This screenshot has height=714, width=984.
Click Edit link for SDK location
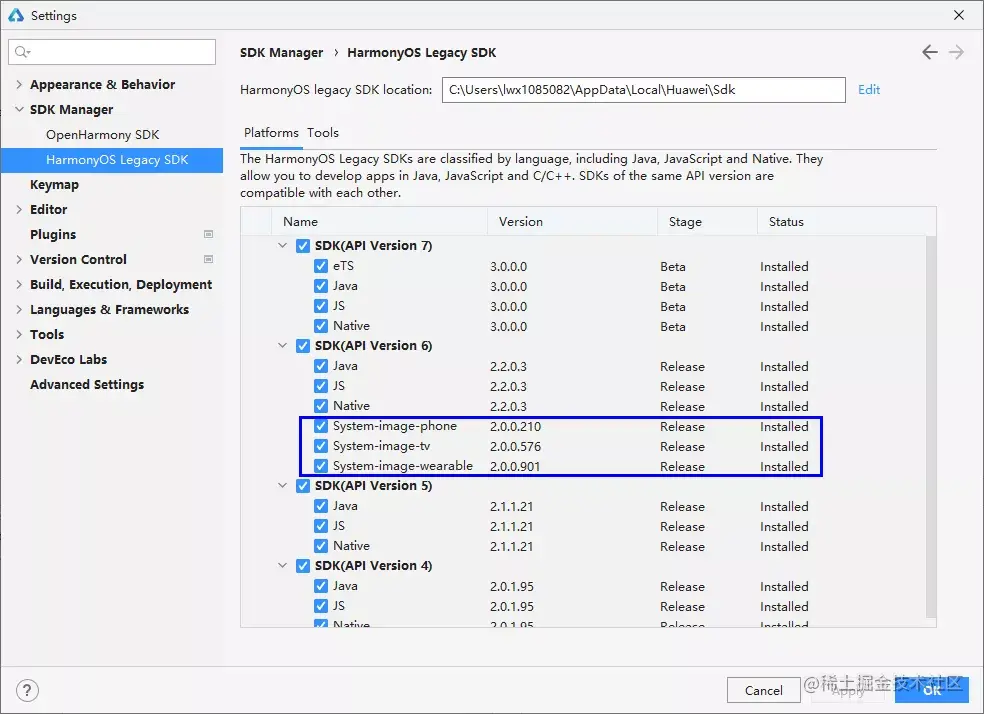coord(869,90)
